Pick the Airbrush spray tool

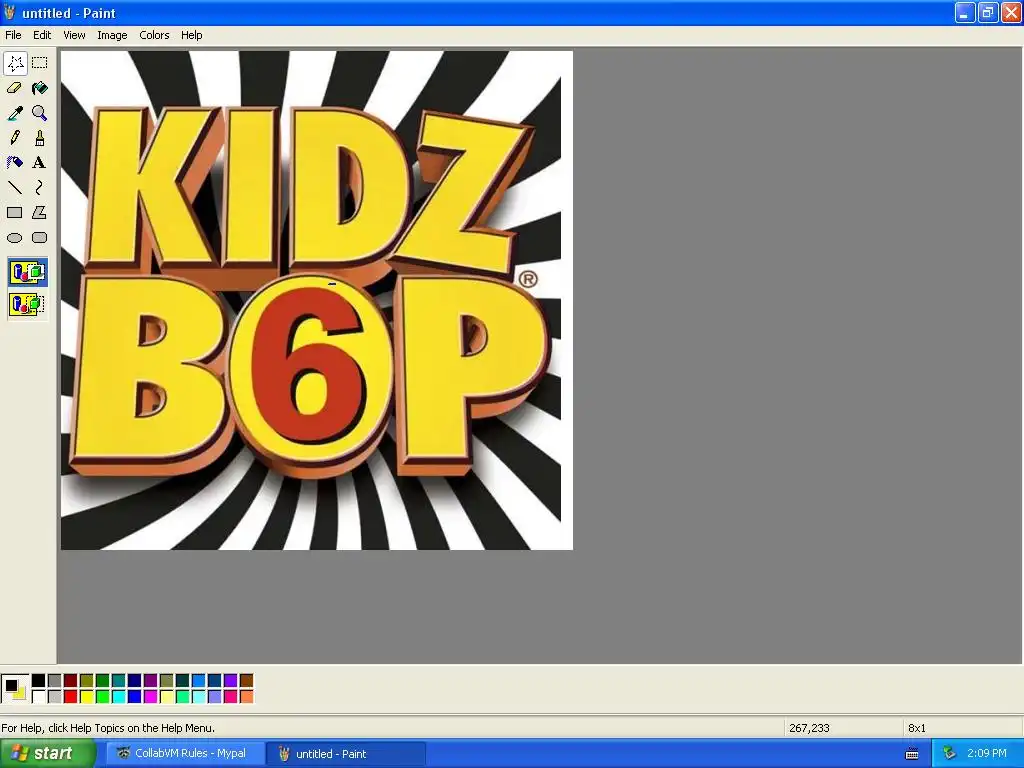[x=15, y=163]
